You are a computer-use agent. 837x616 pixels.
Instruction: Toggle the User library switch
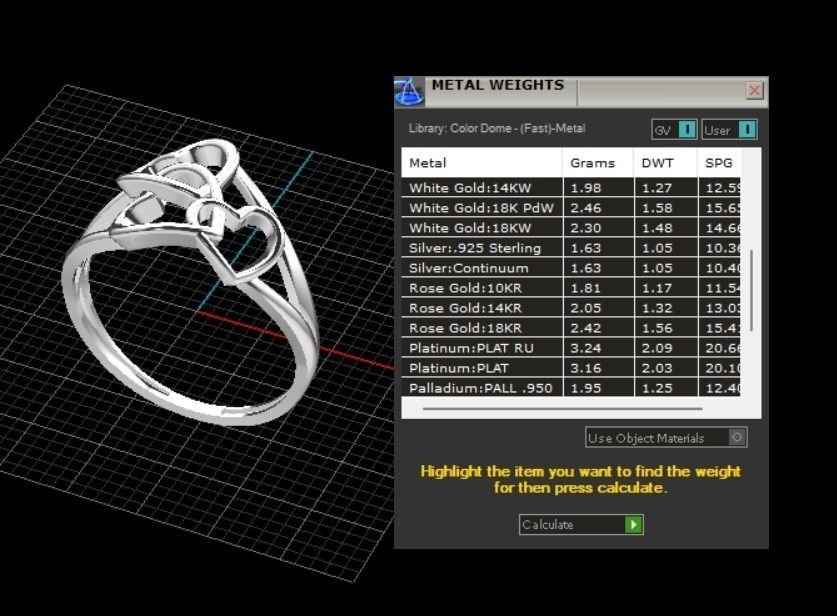pyautogui.click(x=729, y=130)
